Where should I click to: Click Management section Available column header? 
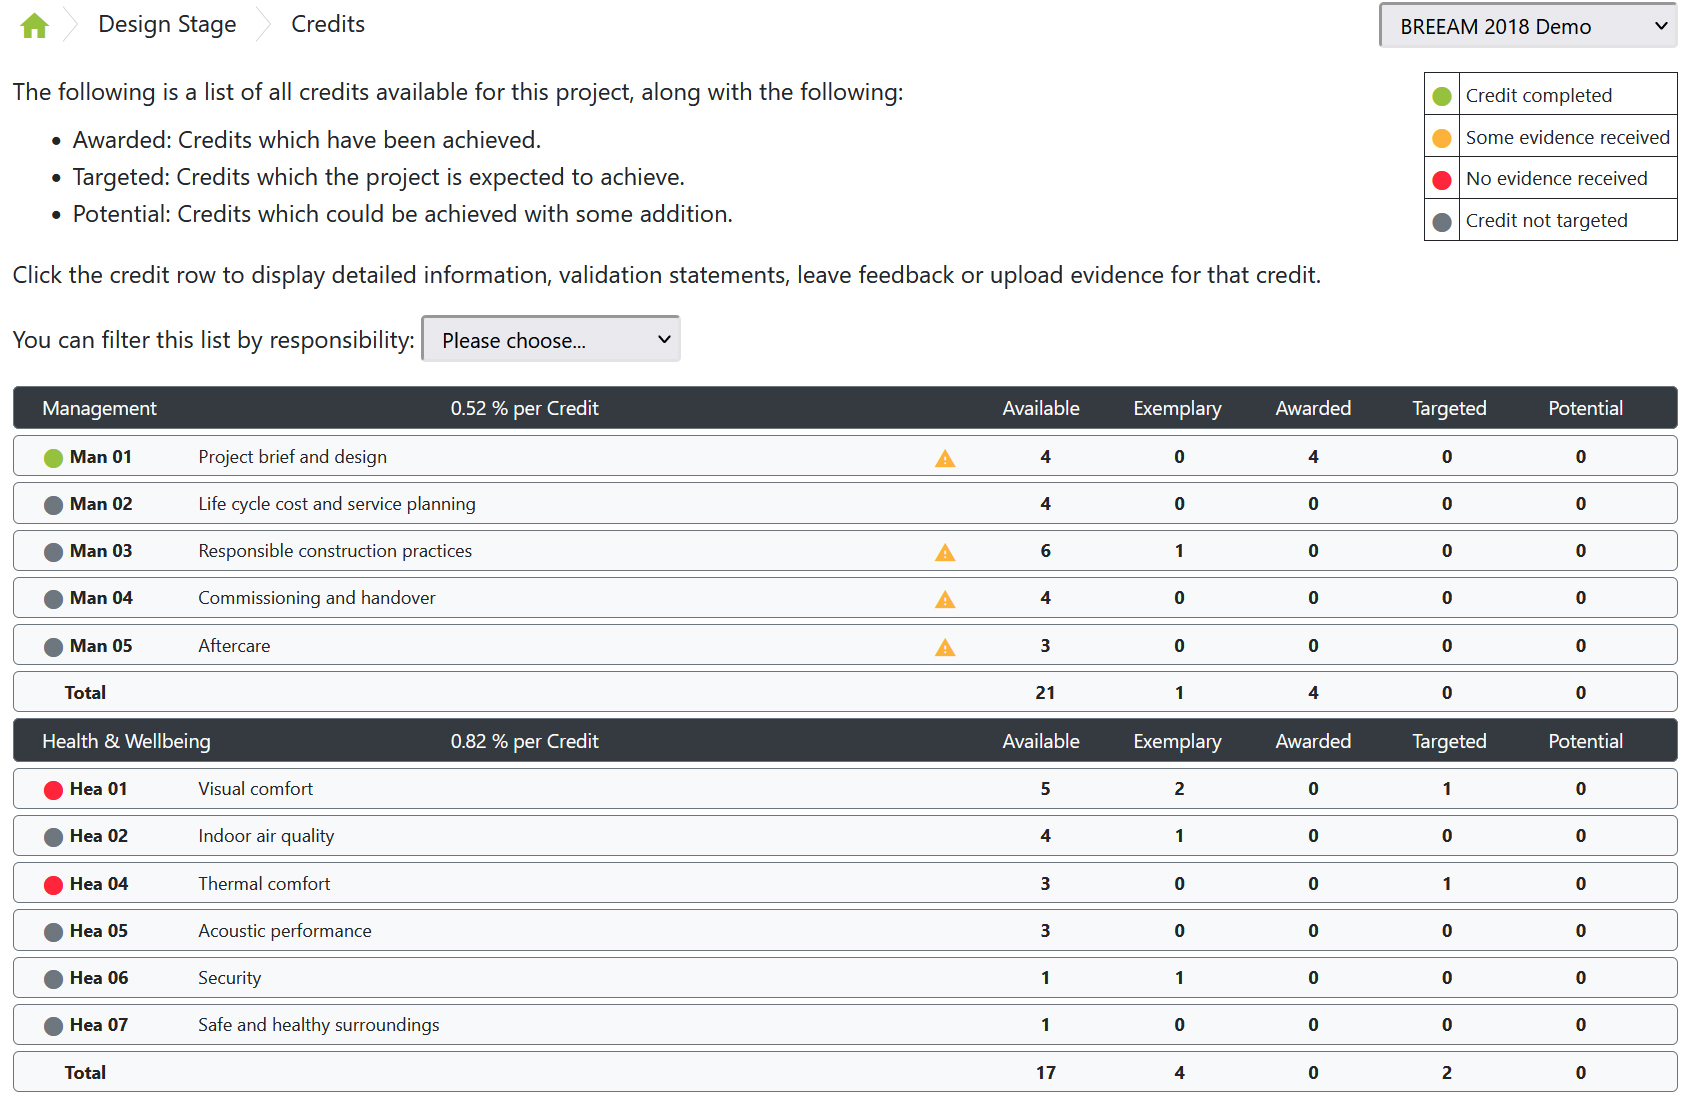coord(1041,408)
